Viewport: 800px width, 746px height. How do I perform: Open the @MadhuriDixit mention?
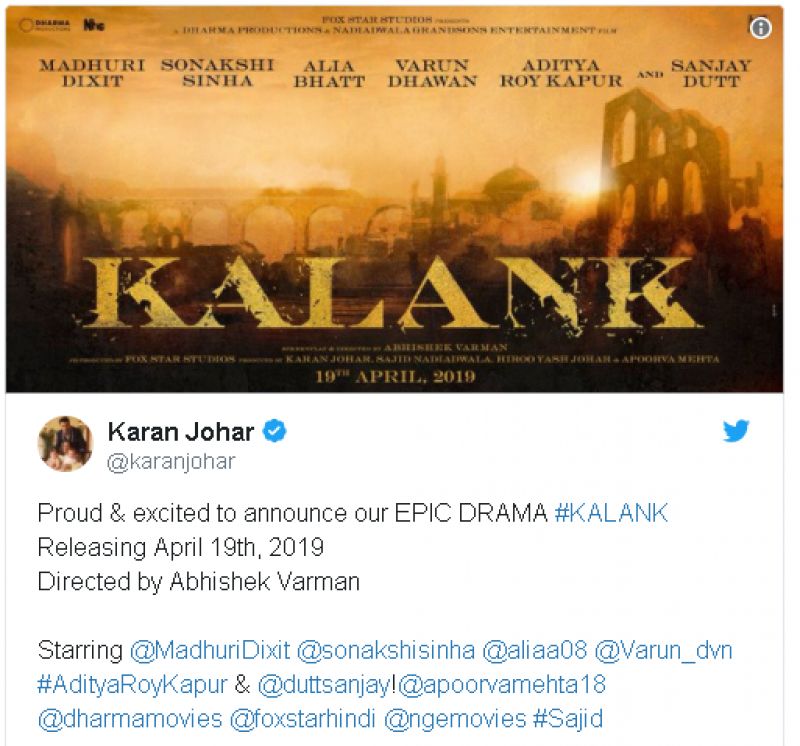(x=210, y=651)
